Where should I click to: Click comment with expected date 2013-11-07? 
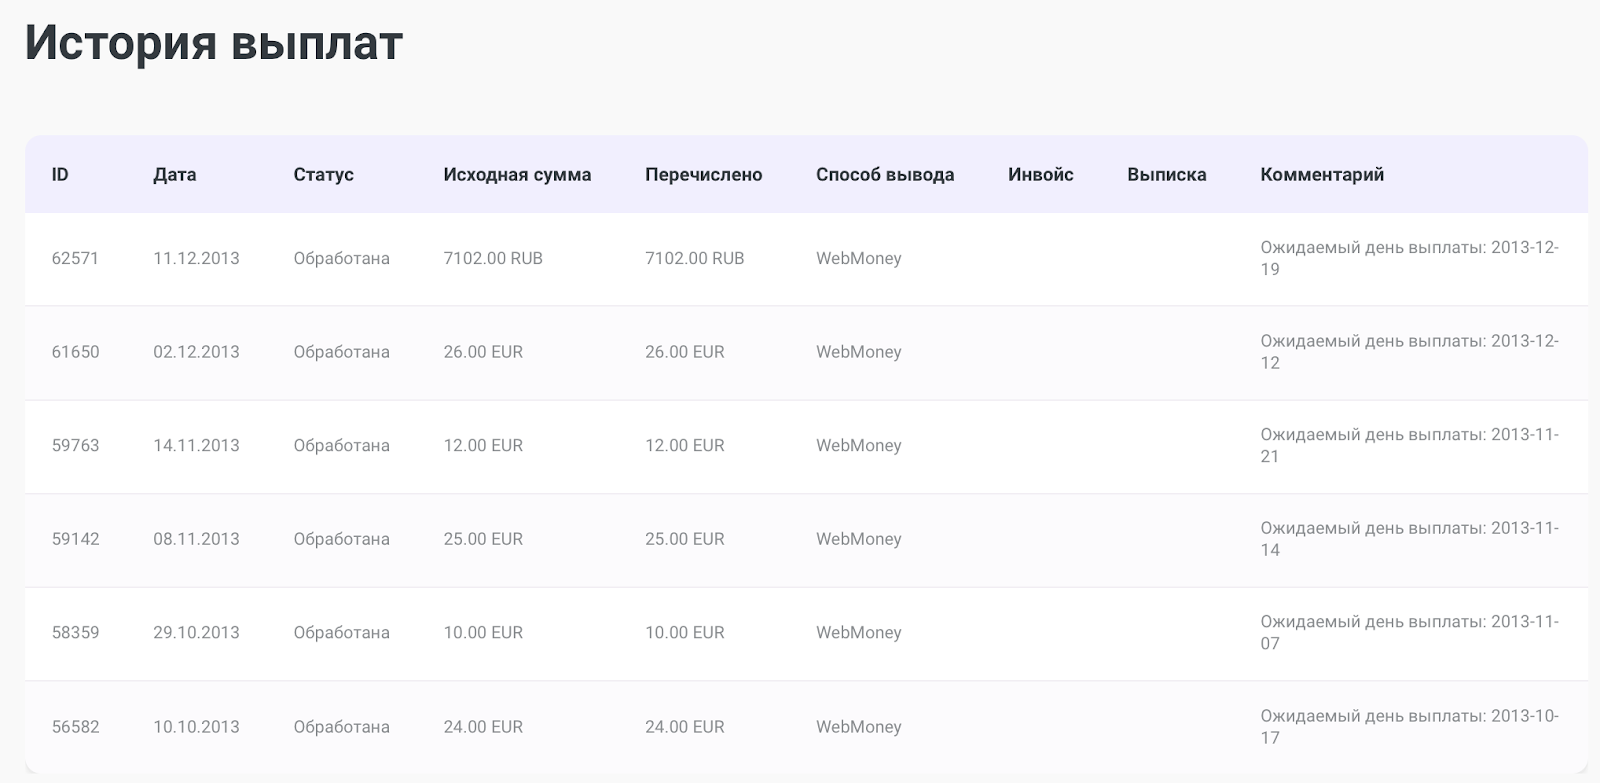coord(1410,632)
